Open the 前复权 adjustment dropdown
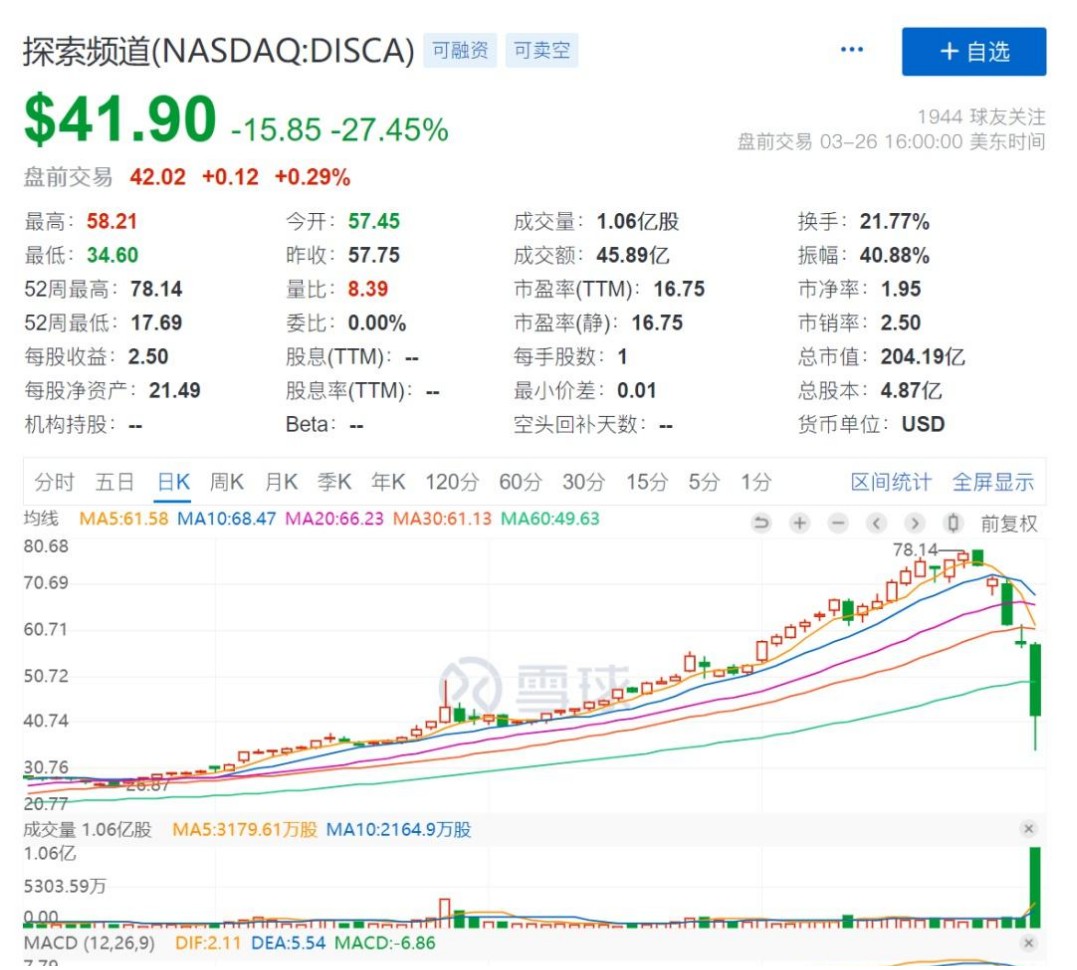The width and height of the screenshot is (1077, 970). click(x=1008, y=522)
